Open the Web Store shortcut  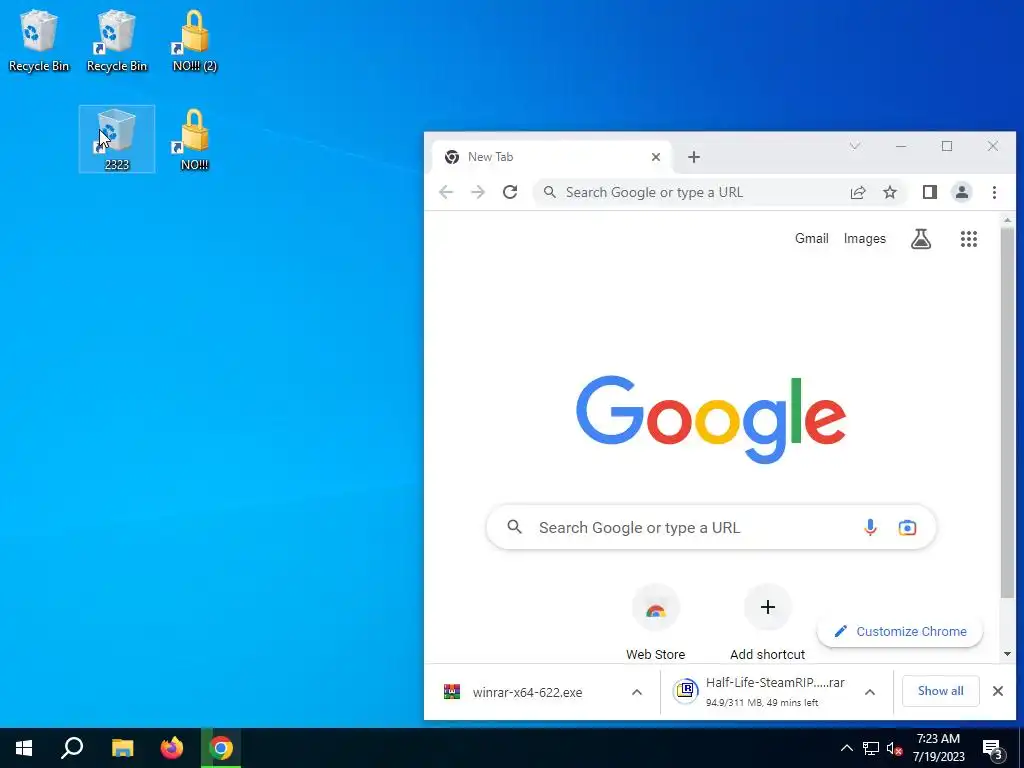pos(656,624)
